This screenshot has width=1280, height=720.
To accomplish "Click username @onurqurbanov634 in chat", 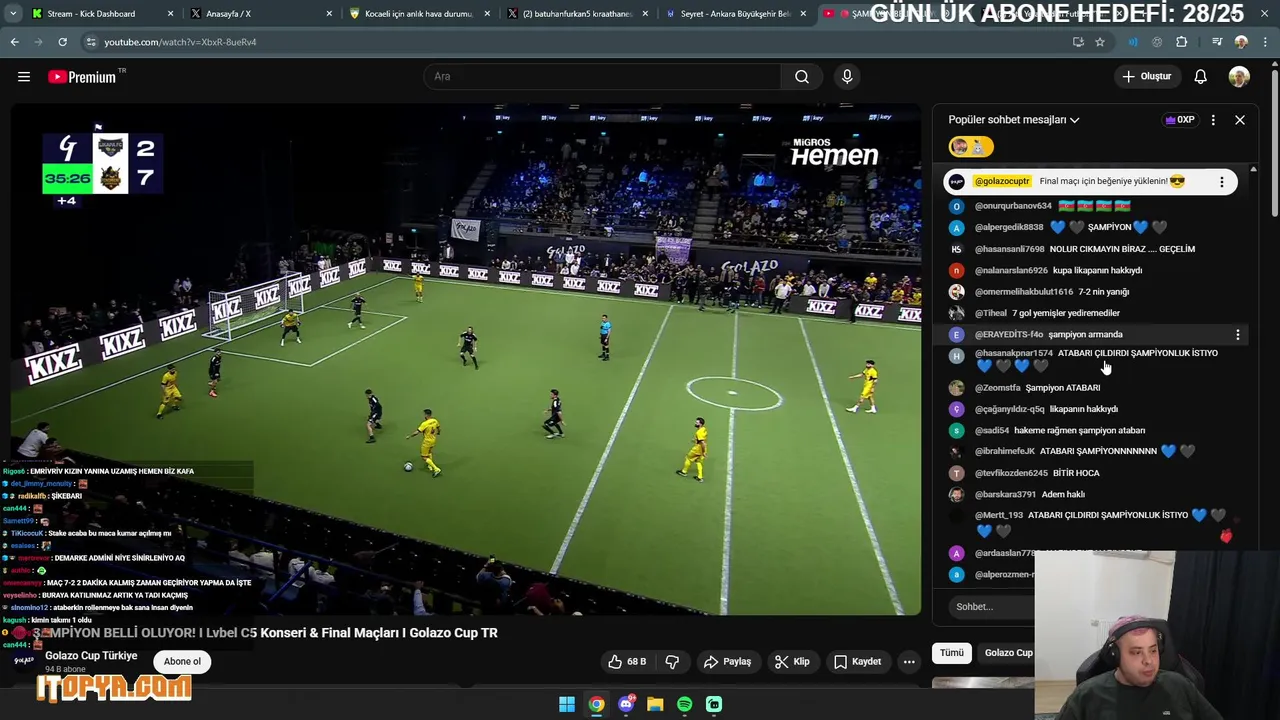I will click(1013, 206).
